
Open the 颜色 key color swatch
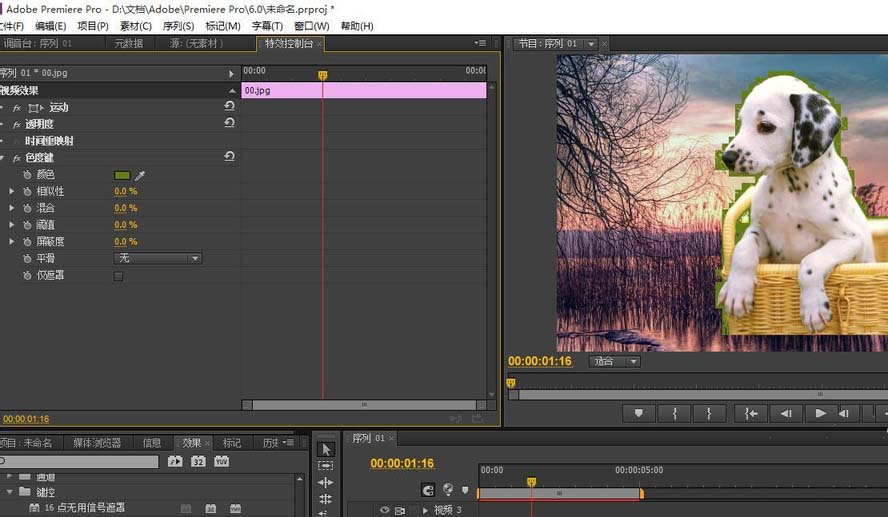[x=122, y=175]
